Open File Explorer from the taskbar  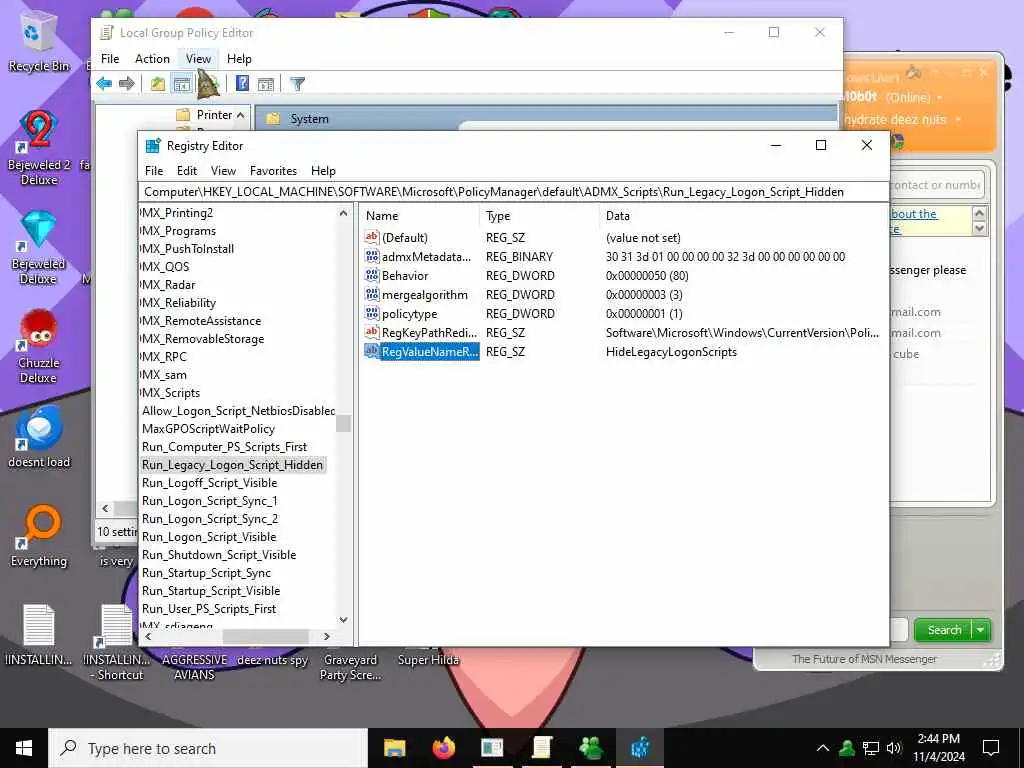394,748
